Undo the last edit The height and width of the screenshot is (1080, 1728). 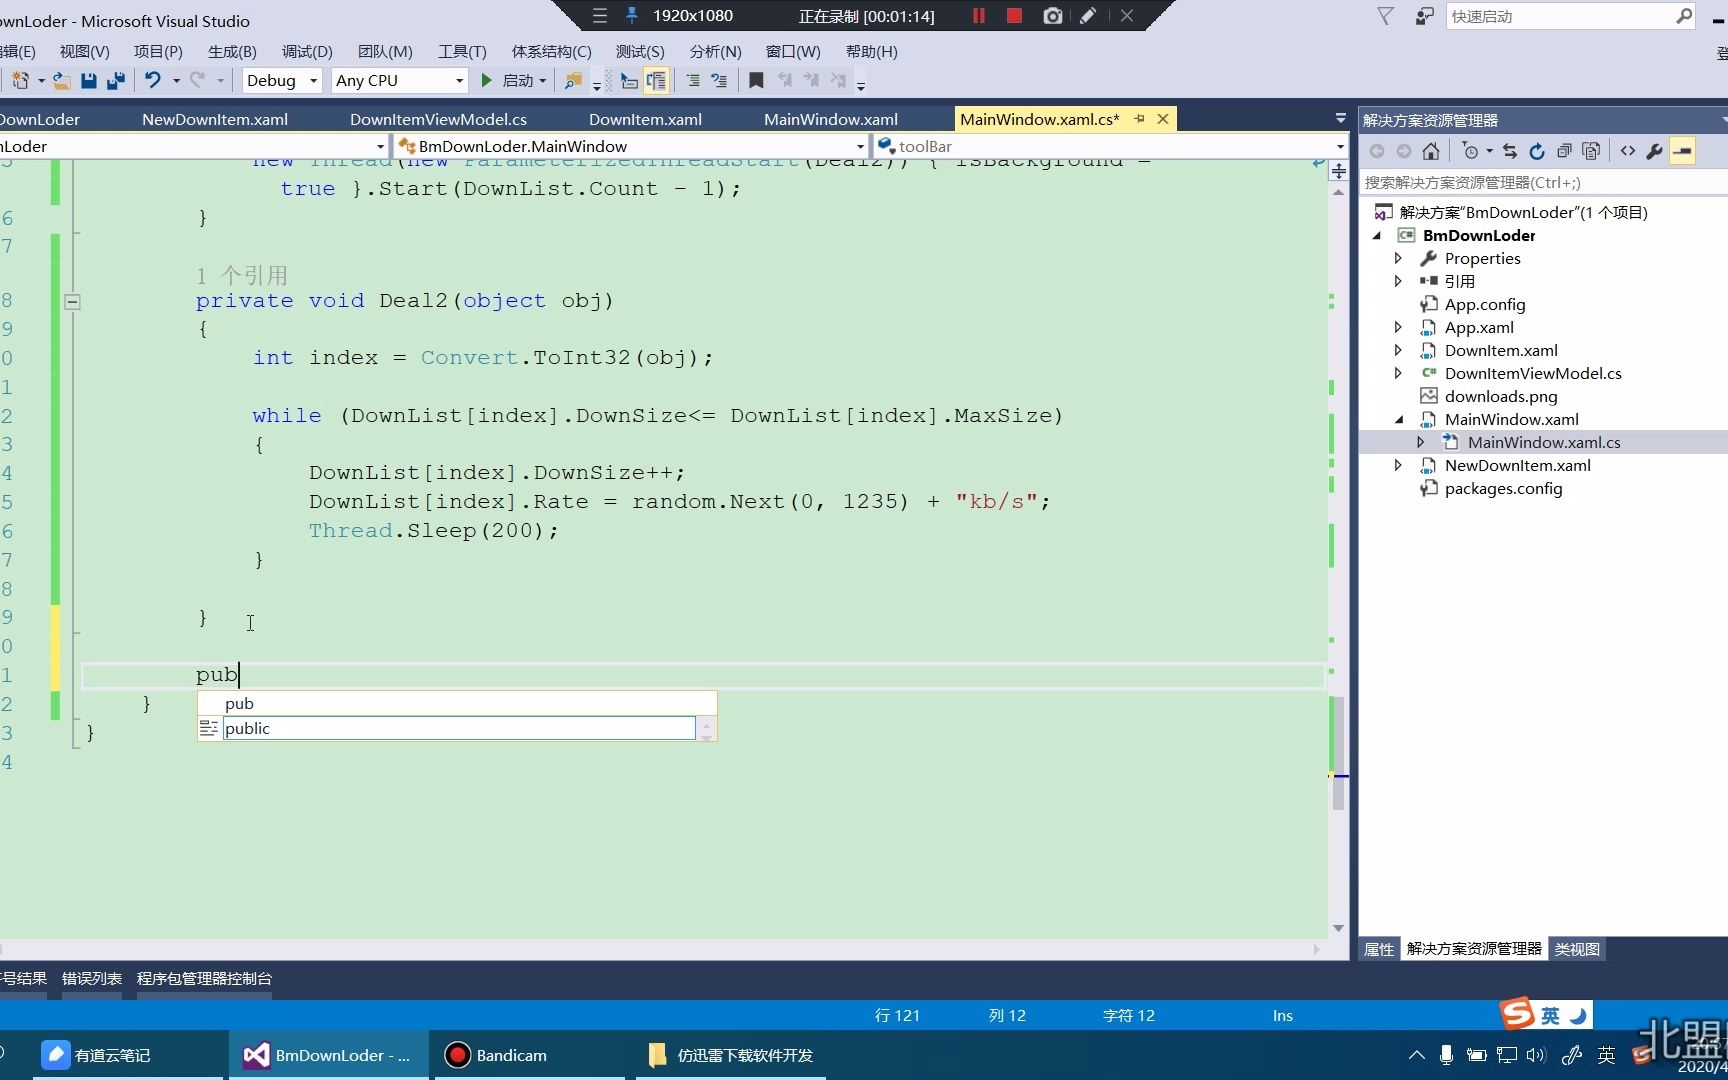coord(153,80)
